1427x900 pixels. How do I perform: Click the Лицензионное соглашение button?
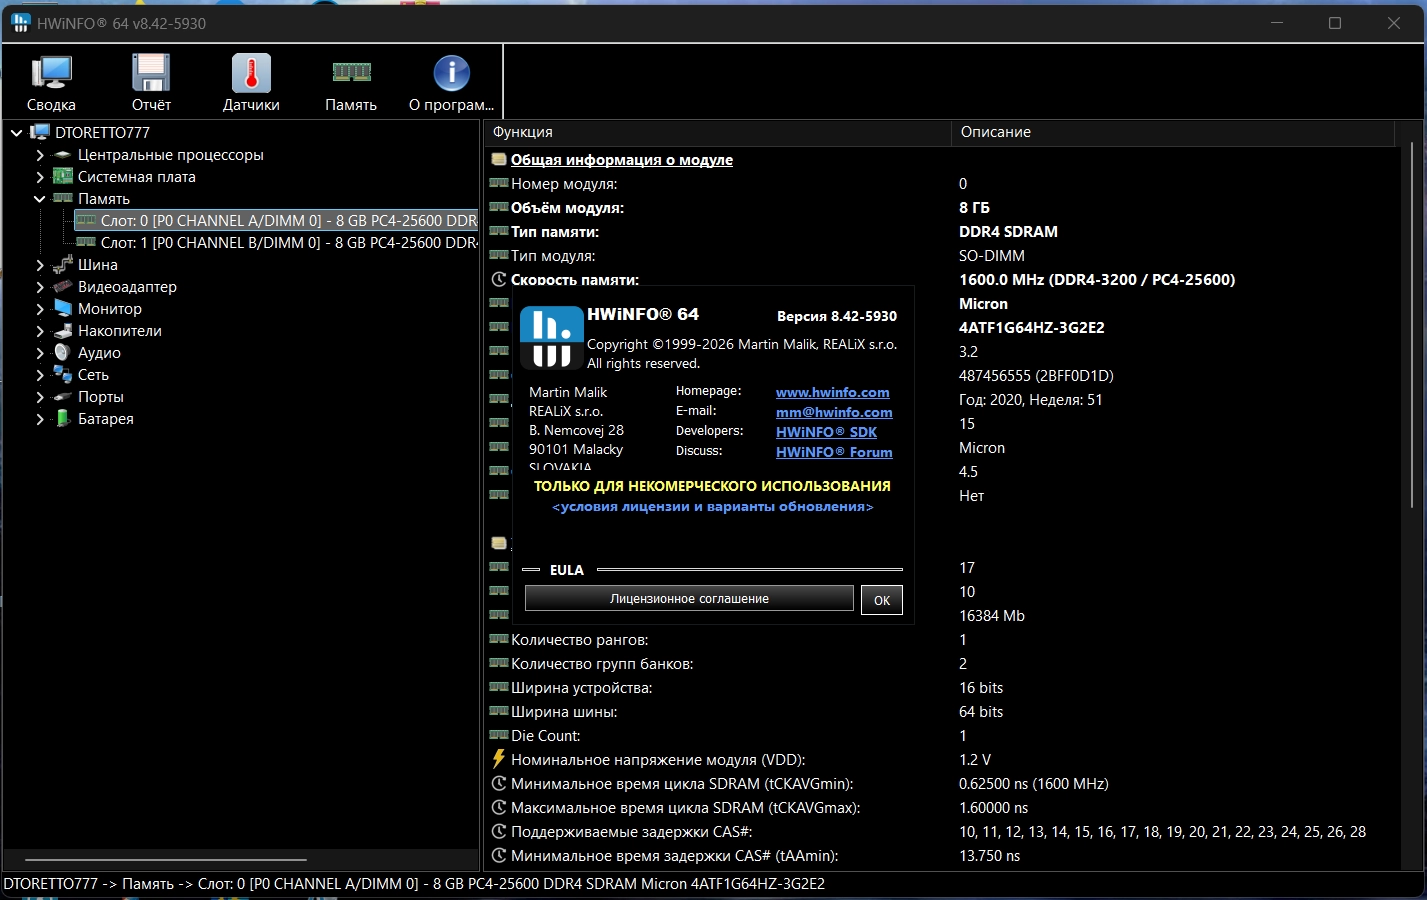click(x=689, y=598)
